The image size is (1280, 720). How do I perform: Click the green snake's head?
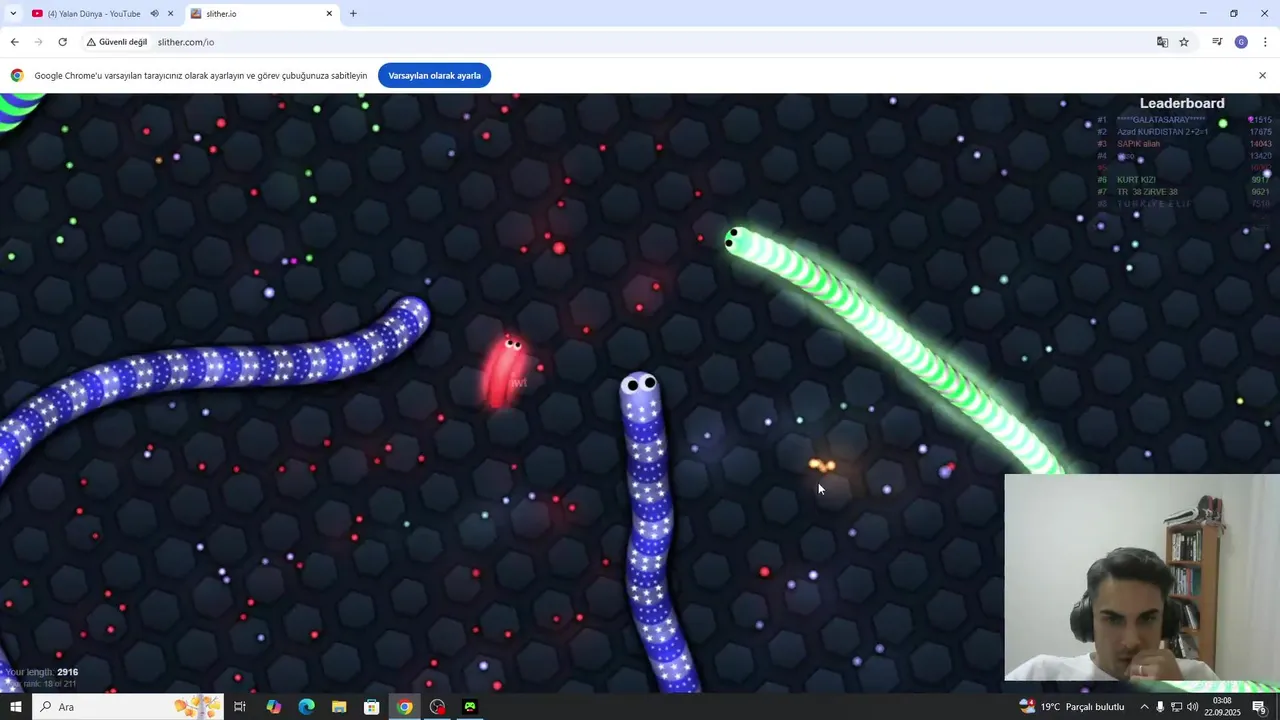pos(739,240)
